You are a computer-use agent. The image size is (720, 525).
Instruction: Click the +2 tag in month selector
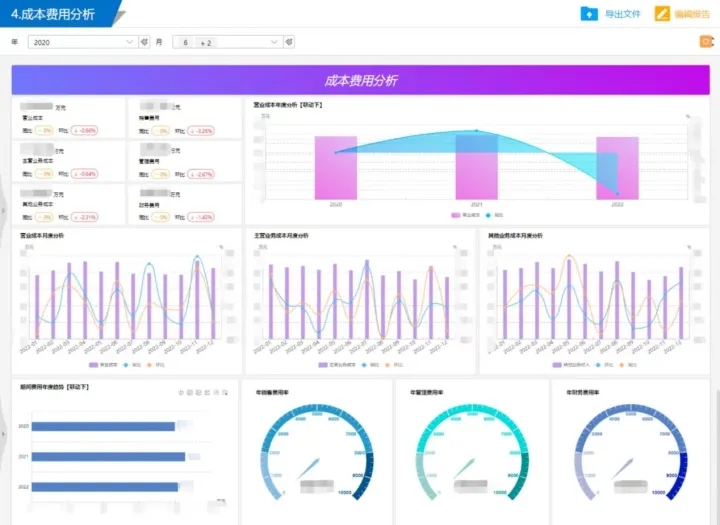pyautogui.click(x=206, y=43)
